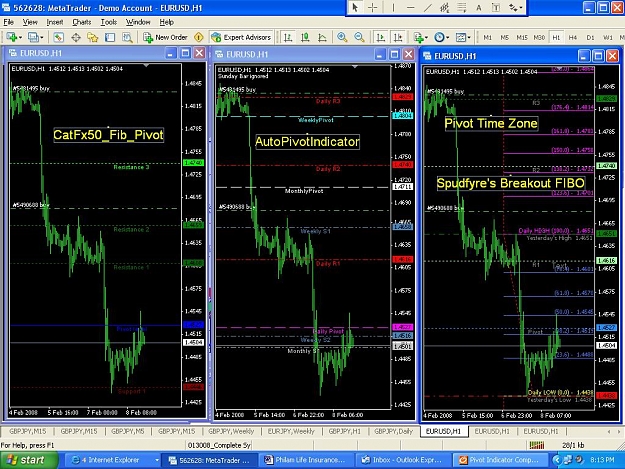Image resolution: width=625 pixels, height=469 pixels.
Task: Show the Navigator panel folder-star icon
Action: pos(93,37)
